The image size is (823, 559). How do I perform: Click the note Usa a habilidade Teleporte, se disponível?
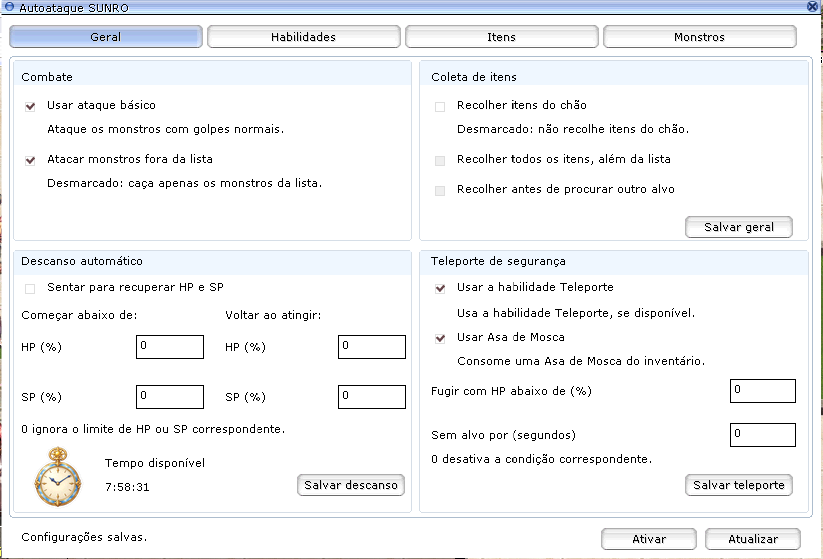tap(576, 313)
